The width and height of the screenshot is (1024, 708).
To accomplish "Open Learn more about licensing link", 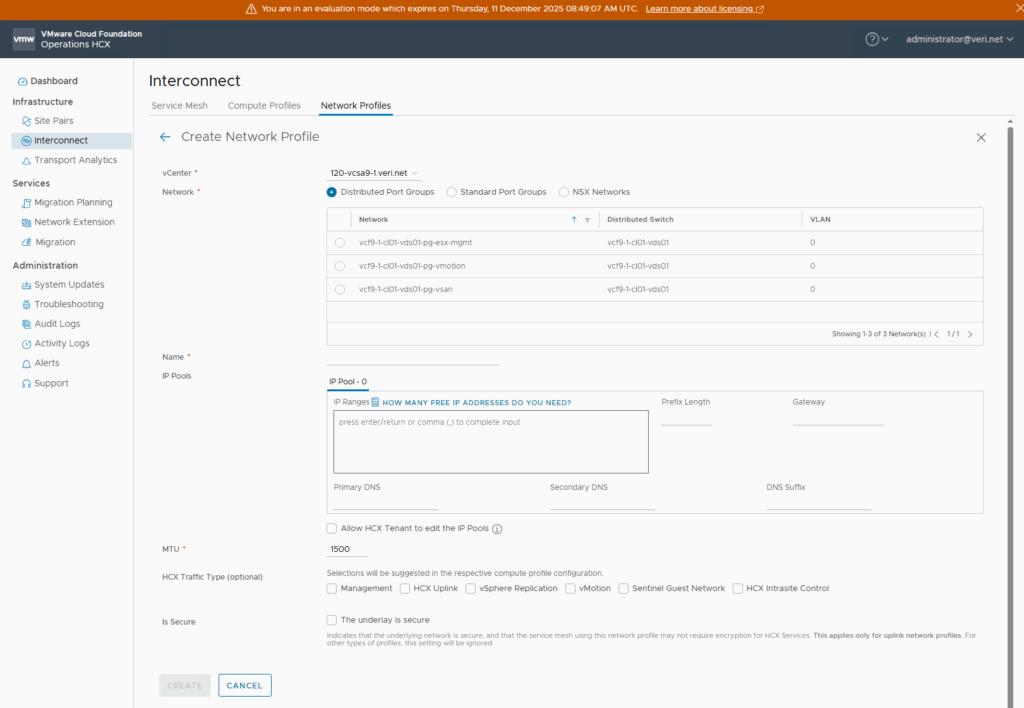I will click(x=704, y=9).
